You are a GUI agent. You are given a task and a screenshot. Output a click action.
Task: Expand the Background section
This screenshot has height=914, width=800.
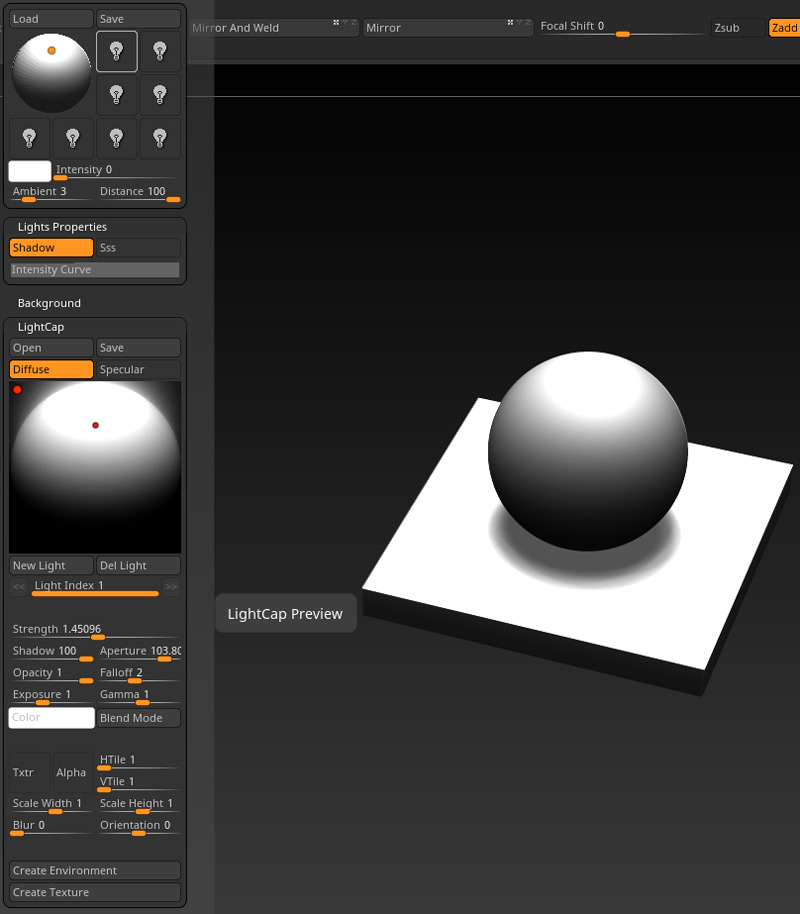(49, 303)
